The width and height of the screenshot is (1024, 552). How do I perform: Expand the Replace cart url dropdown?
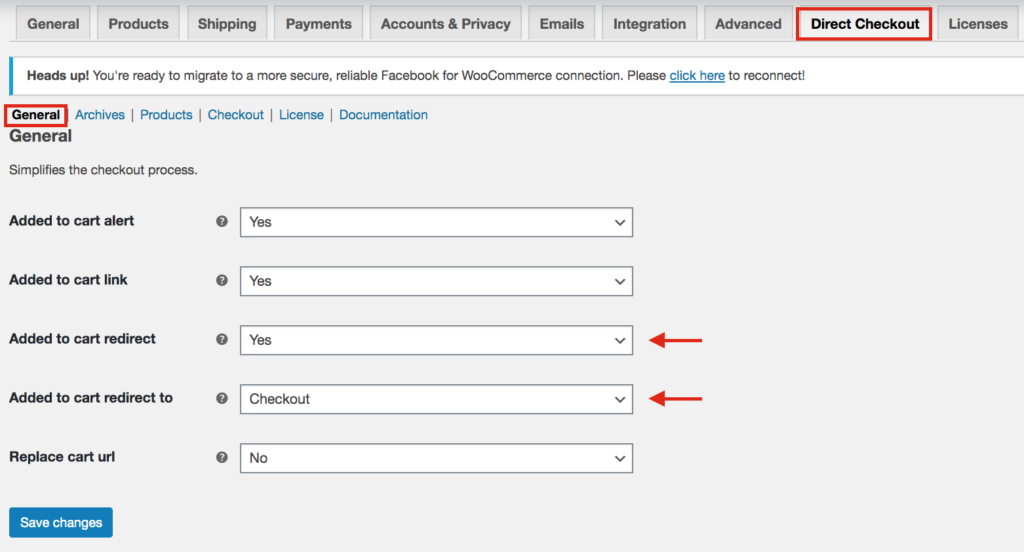[436, 458]
